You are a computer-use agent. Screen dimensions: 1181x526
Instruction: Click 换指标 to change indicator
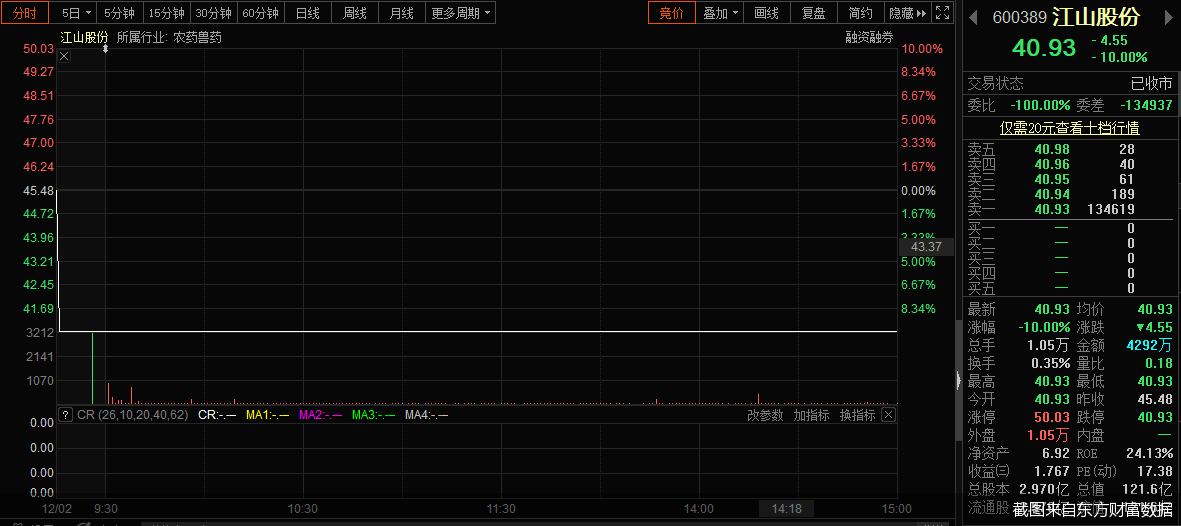pyautogui.click(x=857, y=415)
